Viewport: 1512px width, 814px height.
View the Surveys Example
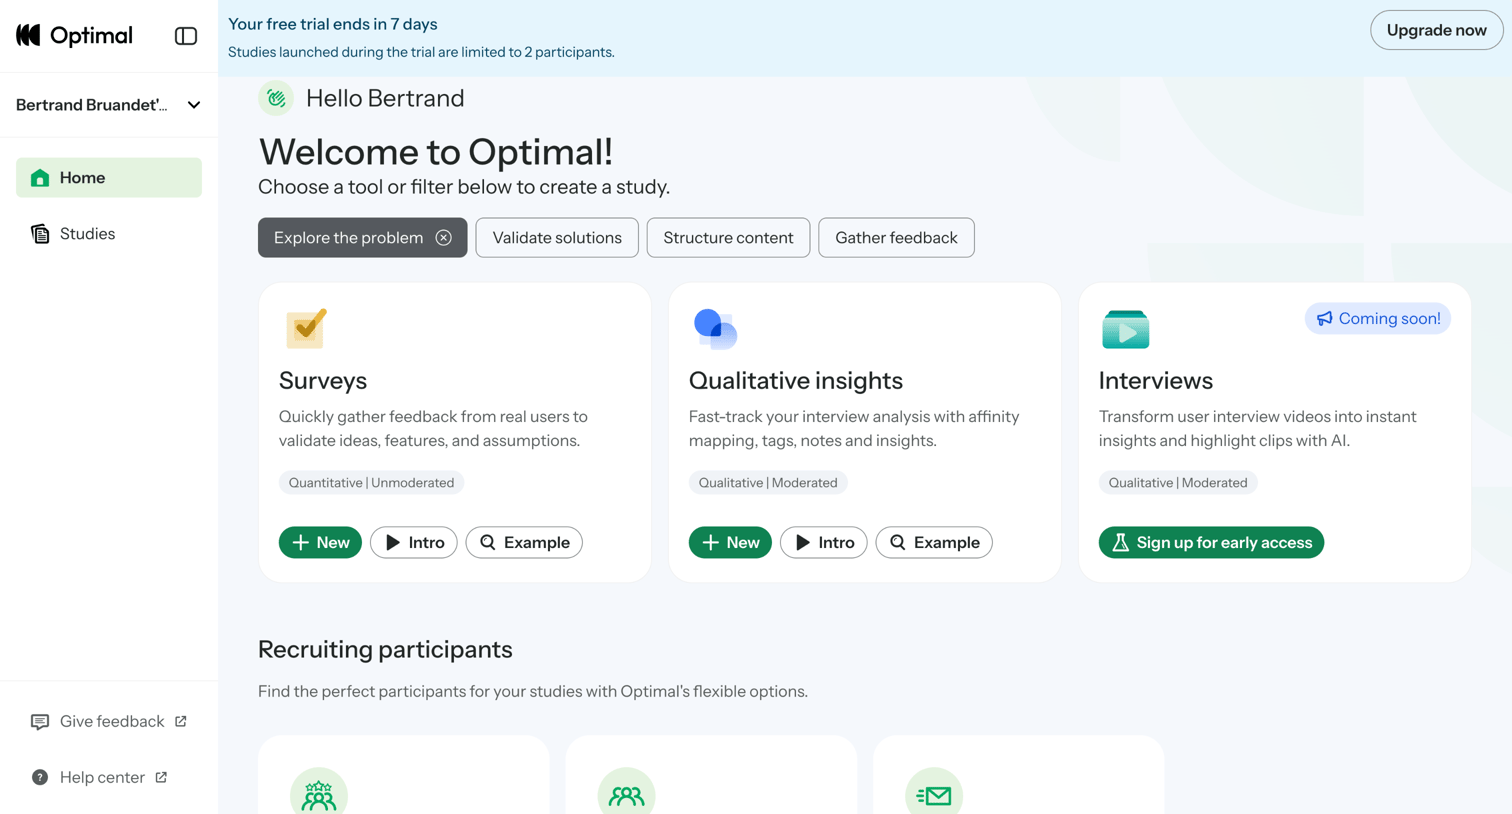pyautogui.click(x=524, y=542)
